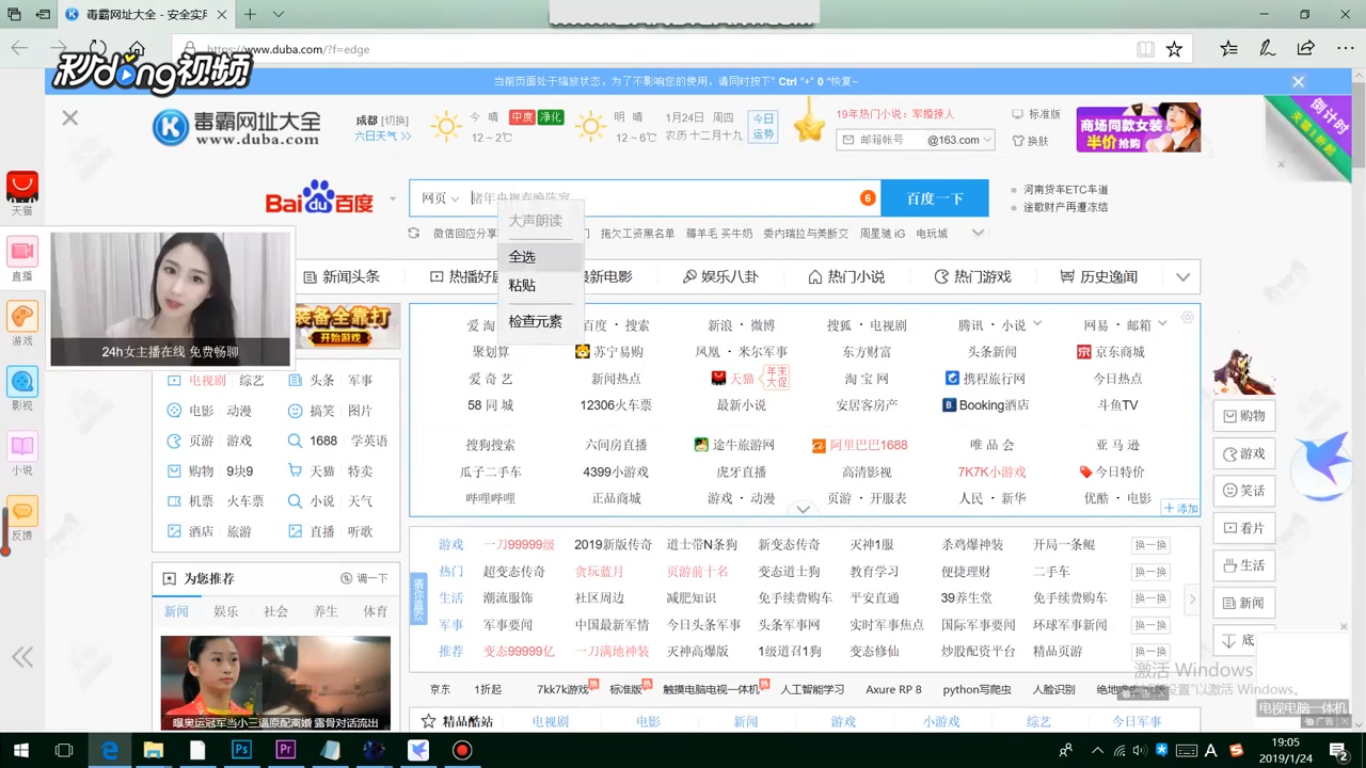The width and height of the screenshot is (1366, 768).
Task: Click the settings gear in site grid
Action: 1187,317
